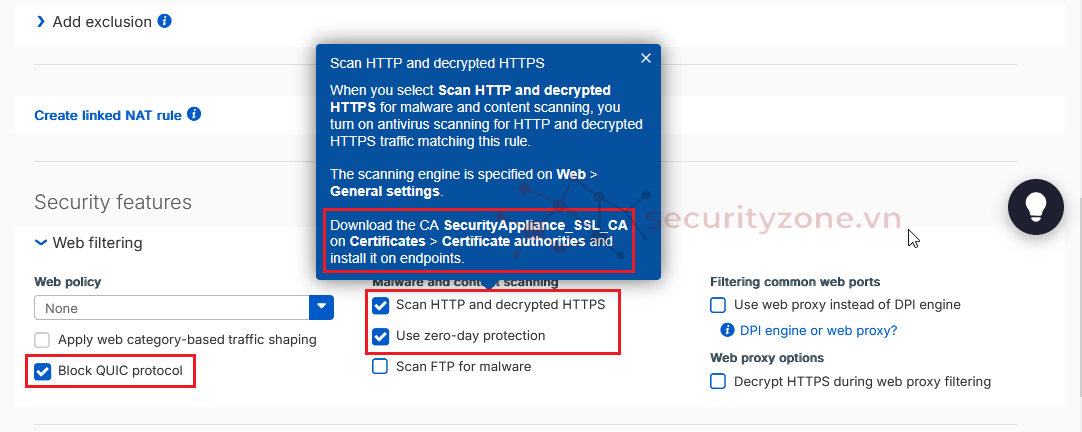1082x432 pixels.
Task: Click the Add exclusion text label
Action: click(102, 21)
